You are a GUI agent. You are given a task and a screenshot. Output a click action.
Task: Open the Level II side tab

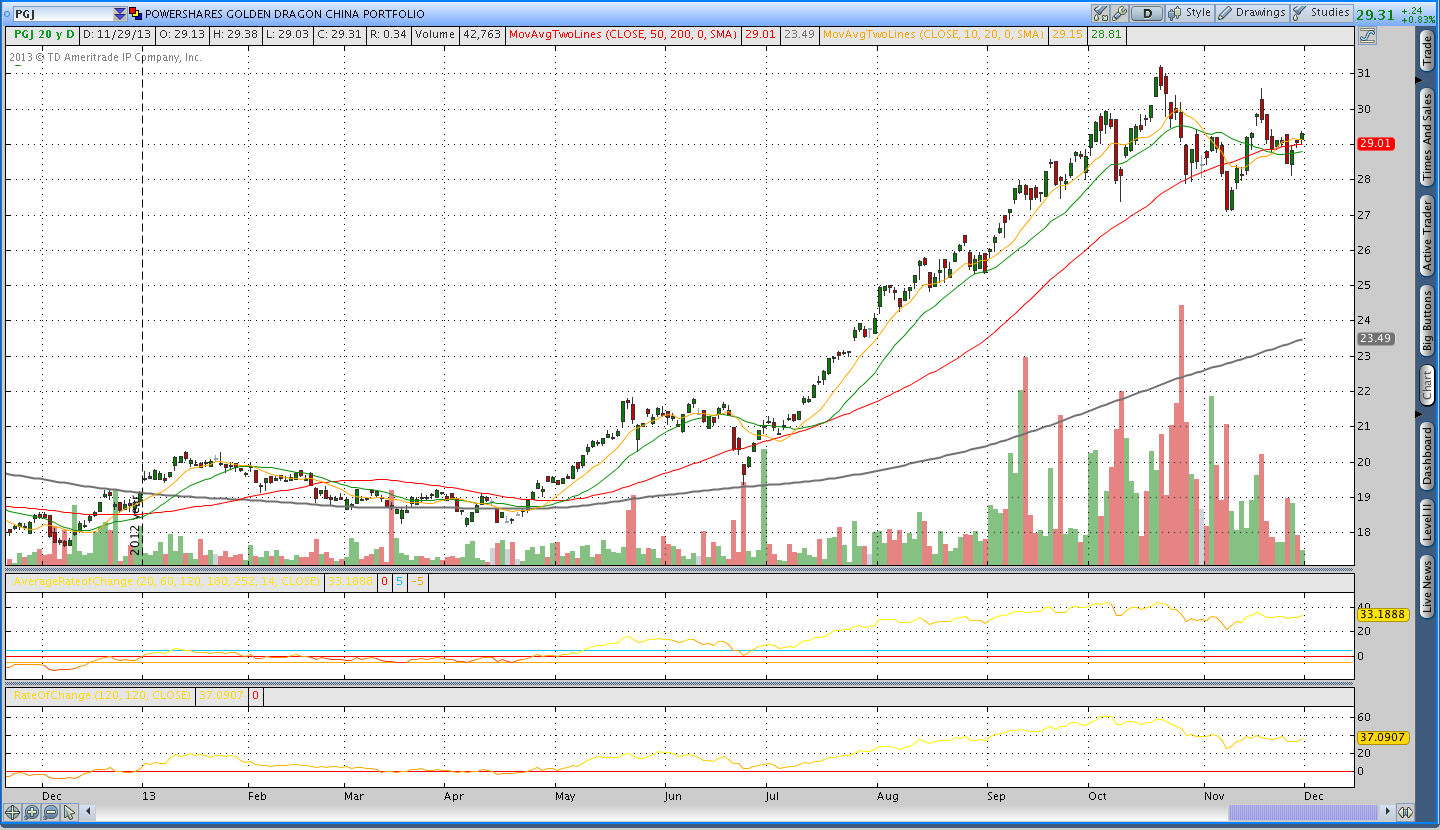(x=1427, y=523)
